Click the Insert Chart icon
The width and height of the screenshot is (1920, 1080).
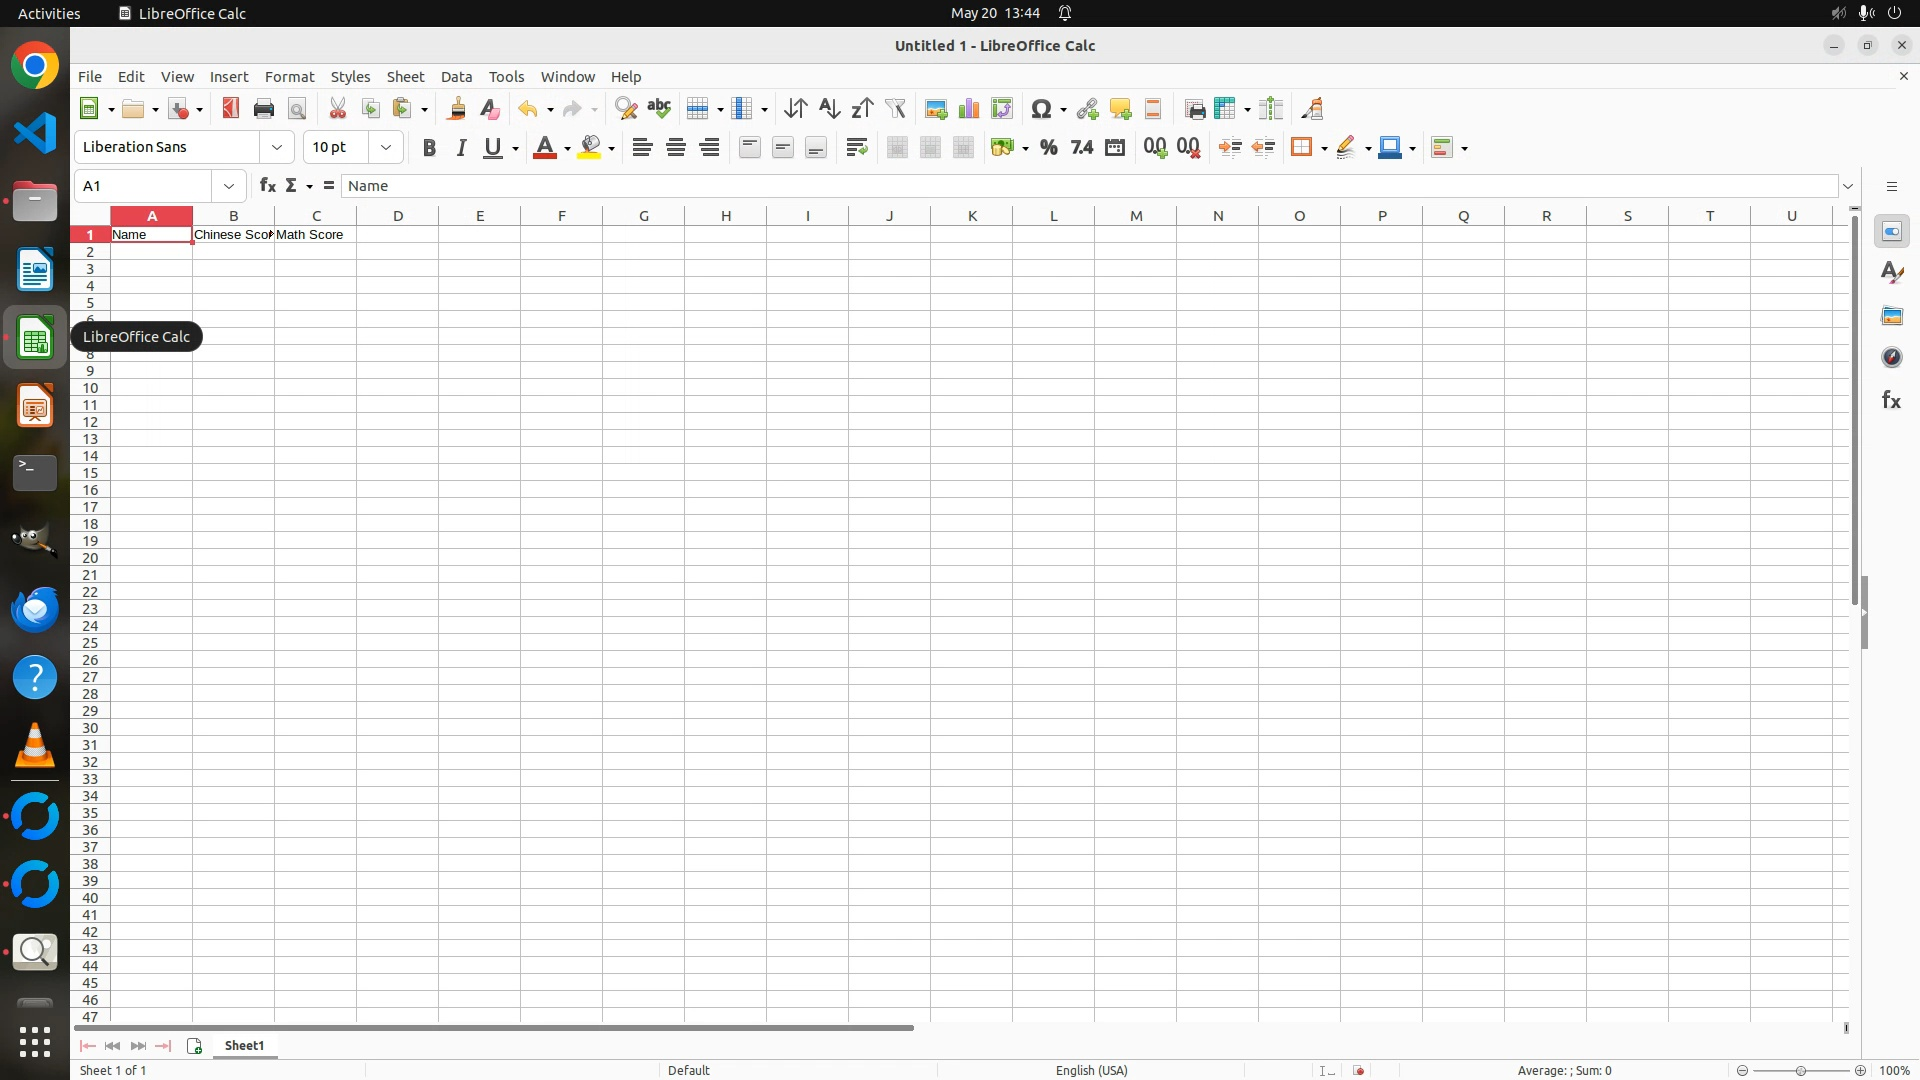968,109
